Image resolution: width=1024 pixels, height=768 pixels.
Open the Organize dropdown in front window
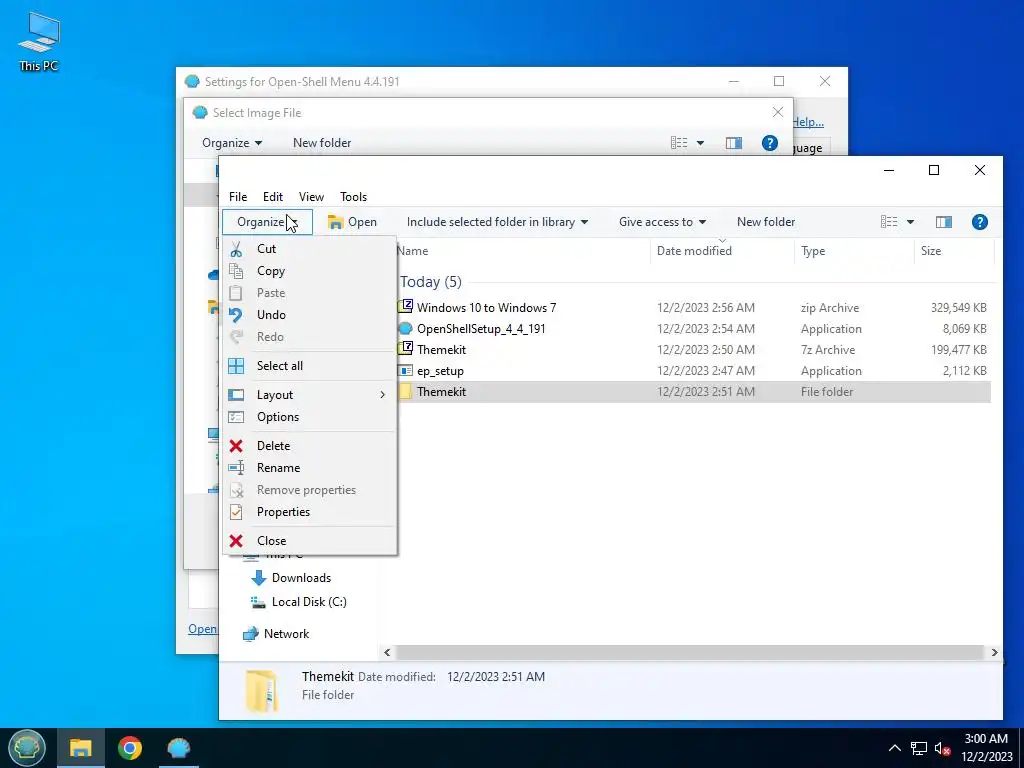pyautogui.click(x=267, y=222)
